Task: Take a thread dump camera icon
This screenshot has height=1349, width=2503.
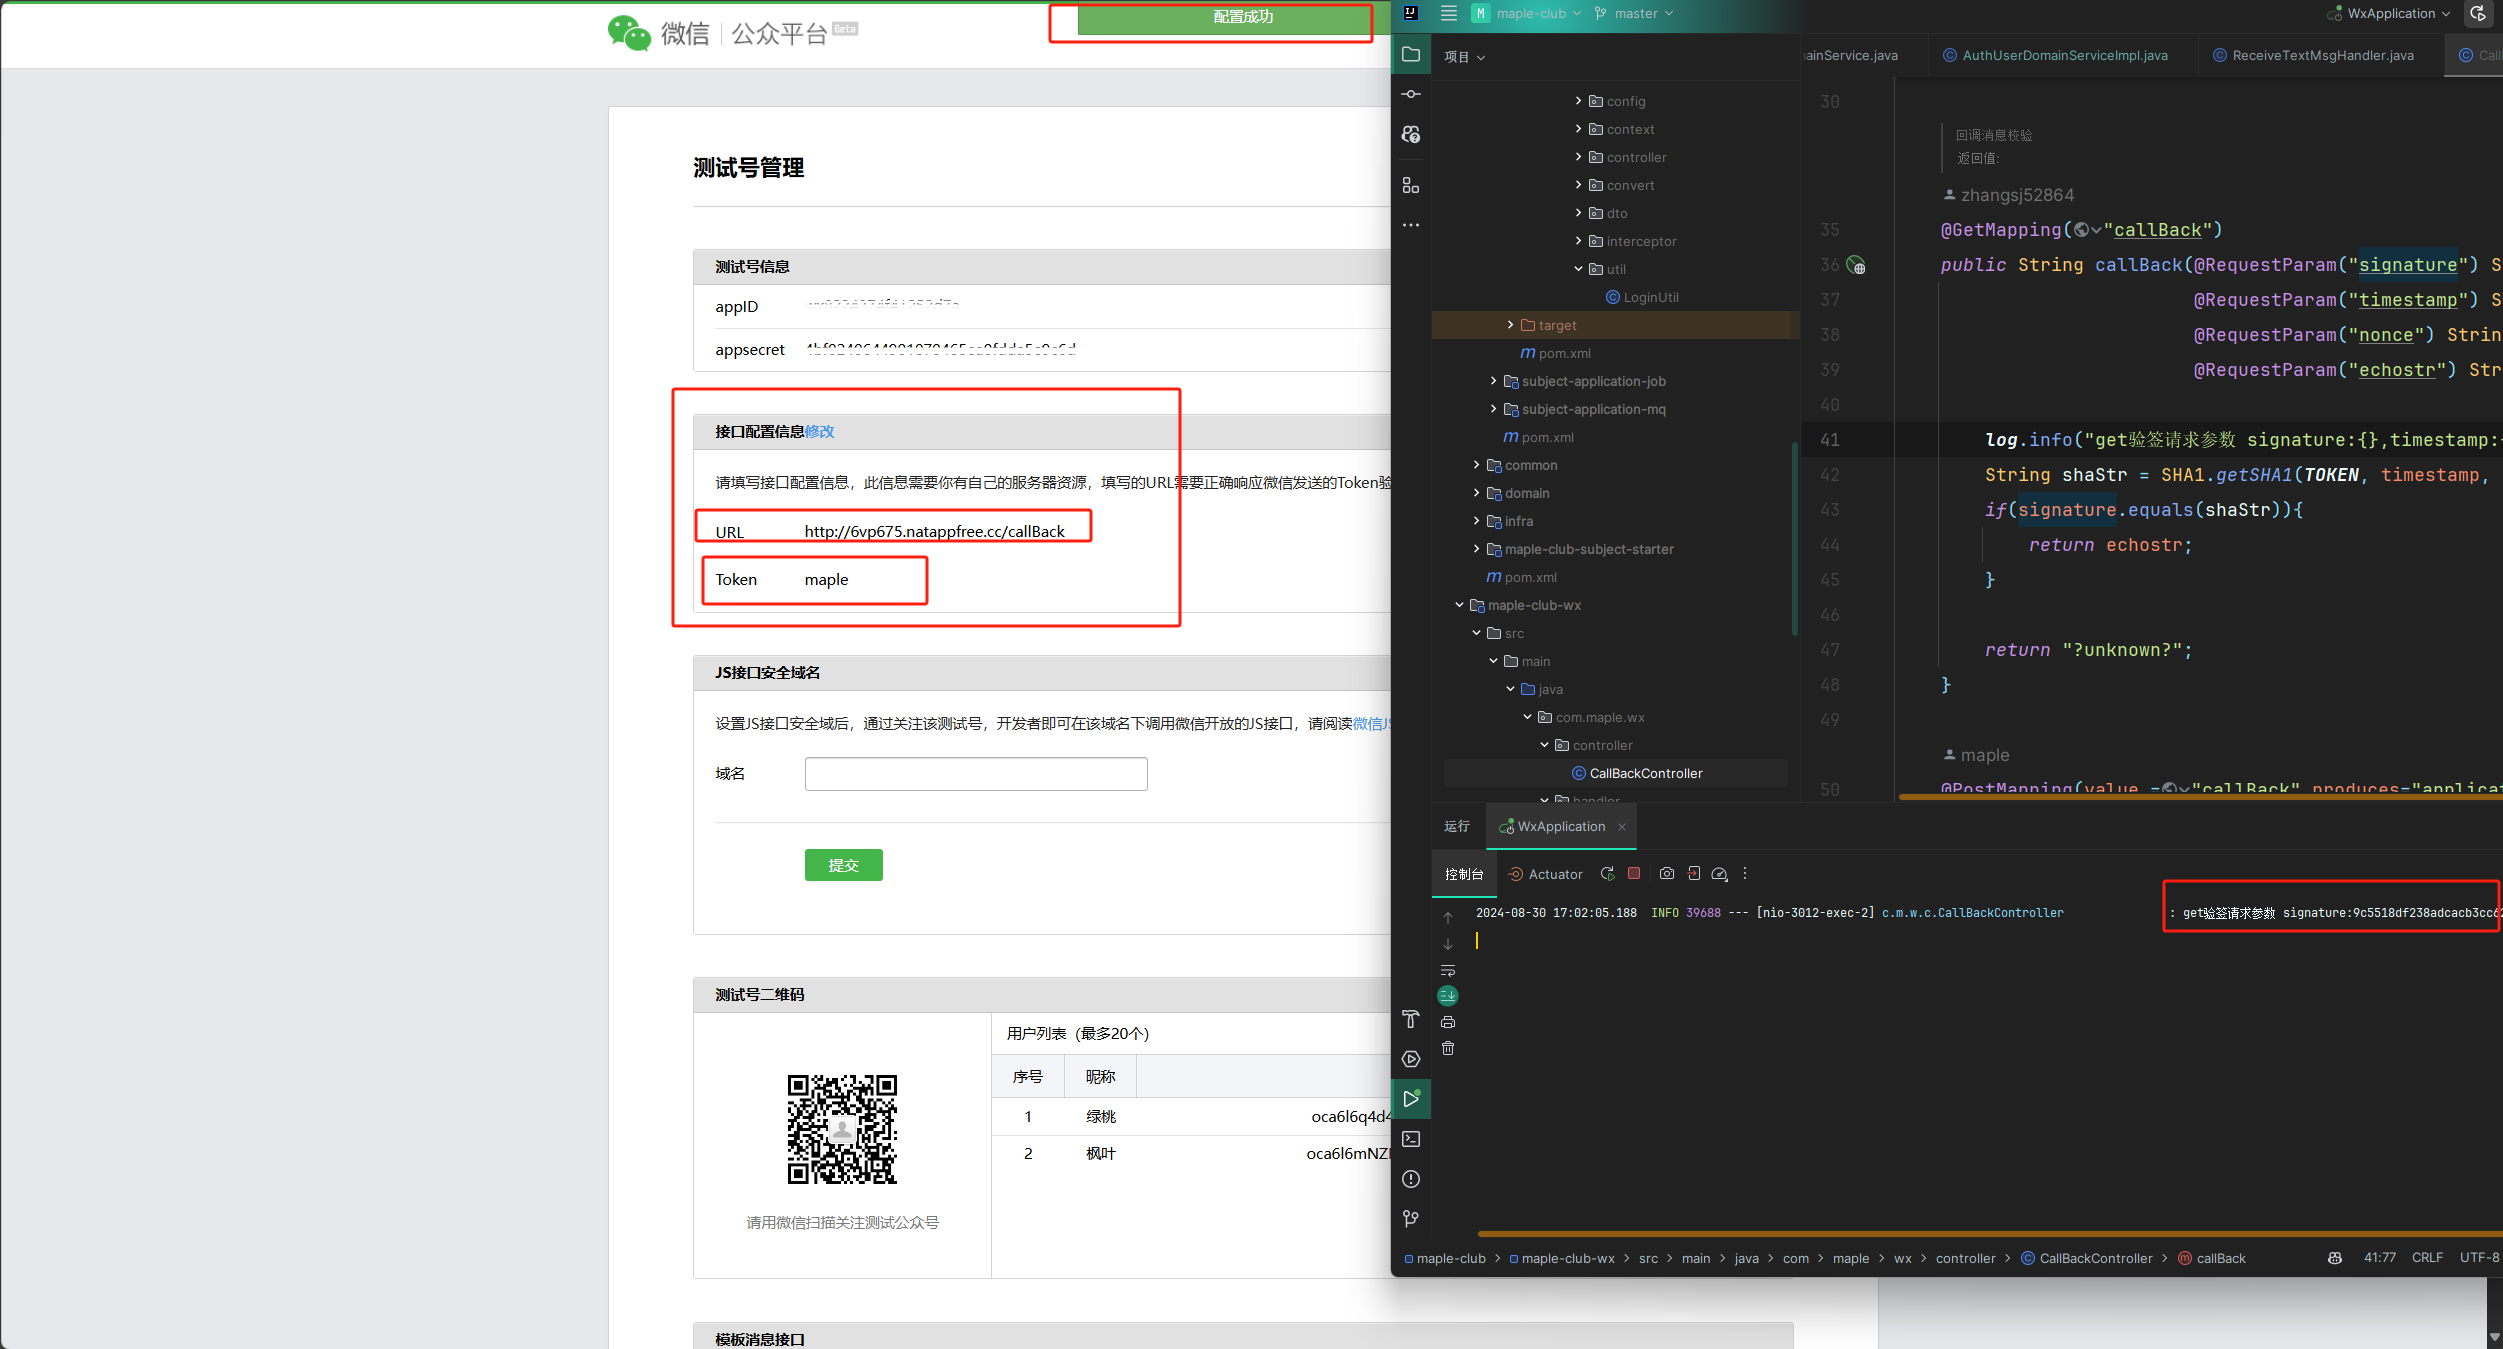Action: [1667, 874]
